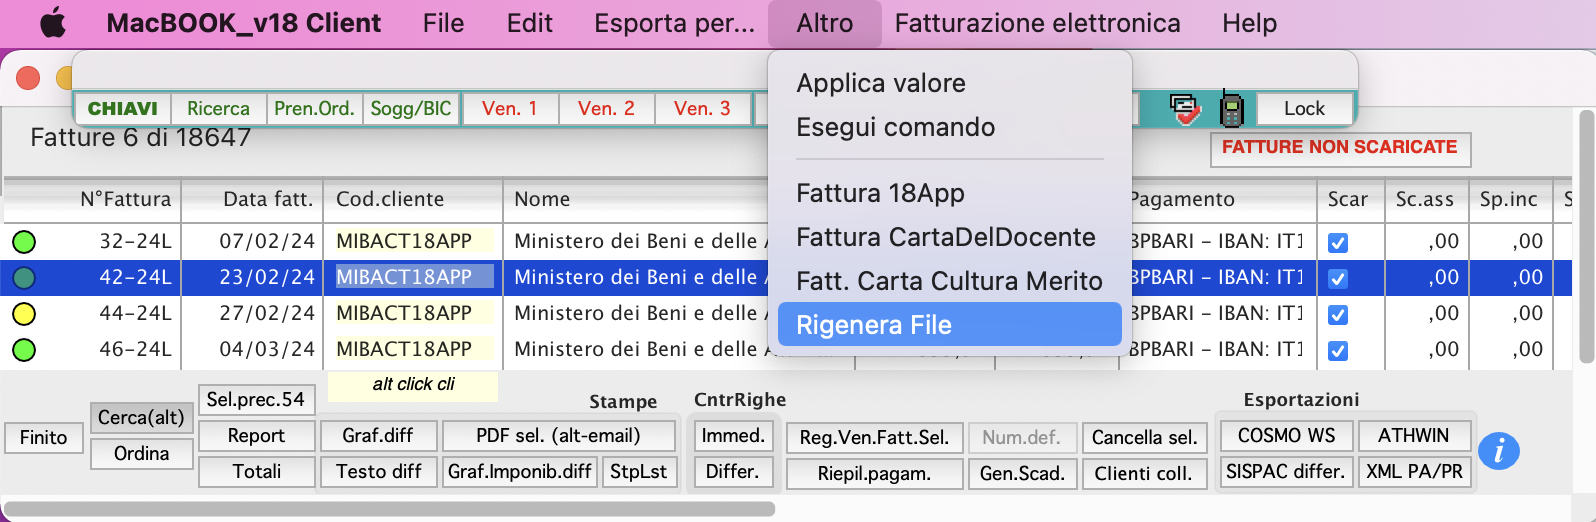Viewport: 1596px width, 522px height.
Task: Click the Report button
Action: pyautogui.click(x=256, y=435)
